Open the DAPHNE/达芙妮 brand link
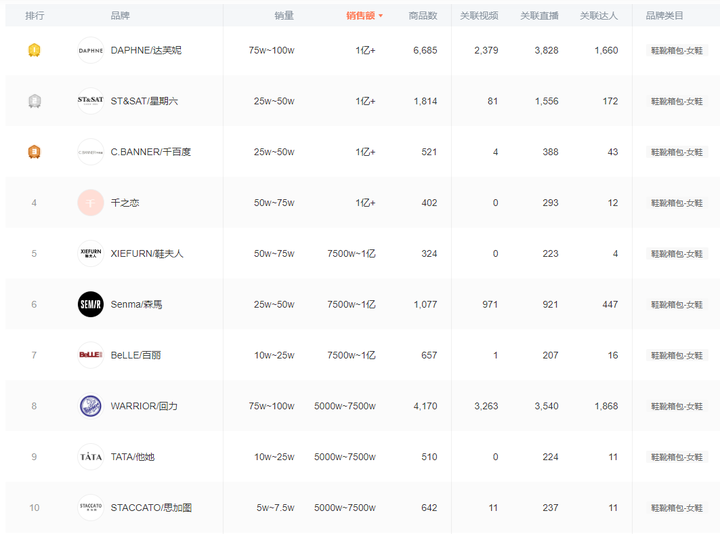The image size is (720, 534). coord(146,50)
